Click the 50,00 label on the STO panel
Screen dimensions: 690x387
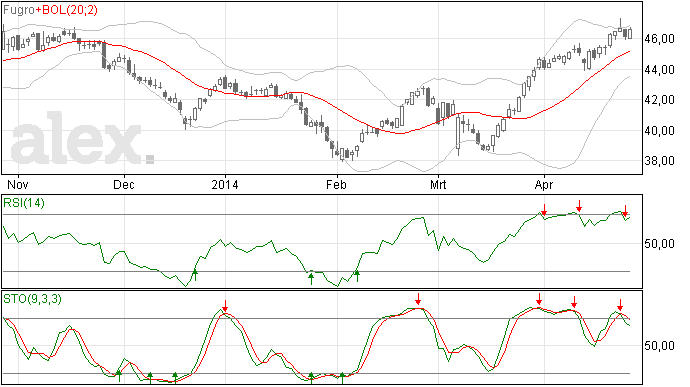(659, 346)
